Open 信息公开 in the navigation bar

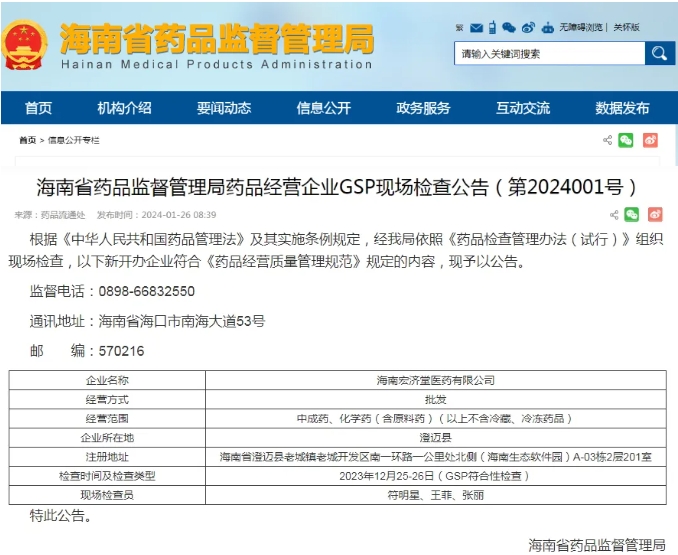[323, 108]
